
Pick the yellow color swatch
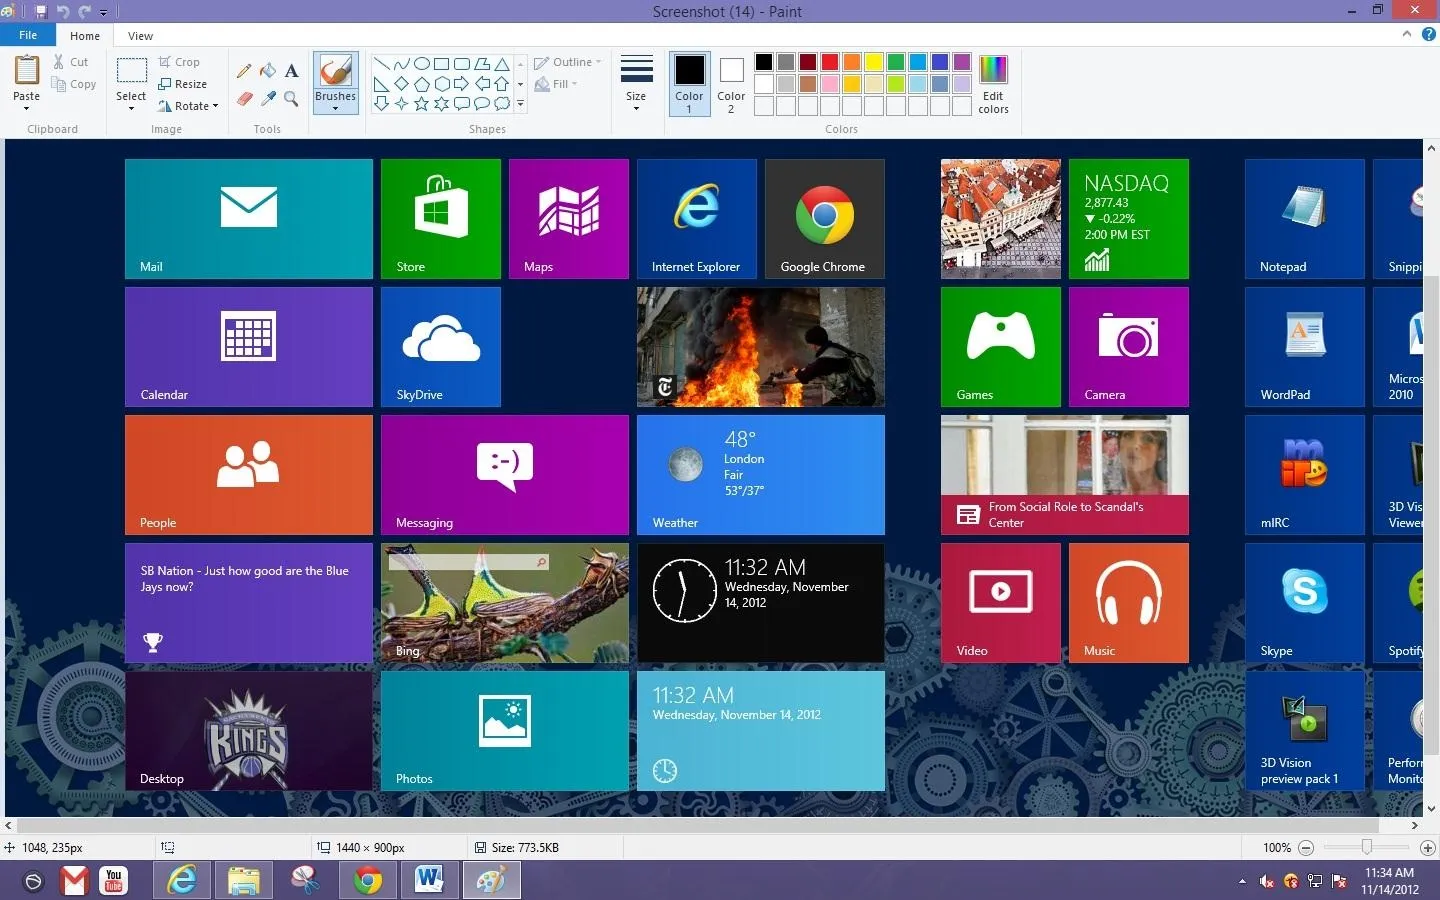(x=874, y=62)
